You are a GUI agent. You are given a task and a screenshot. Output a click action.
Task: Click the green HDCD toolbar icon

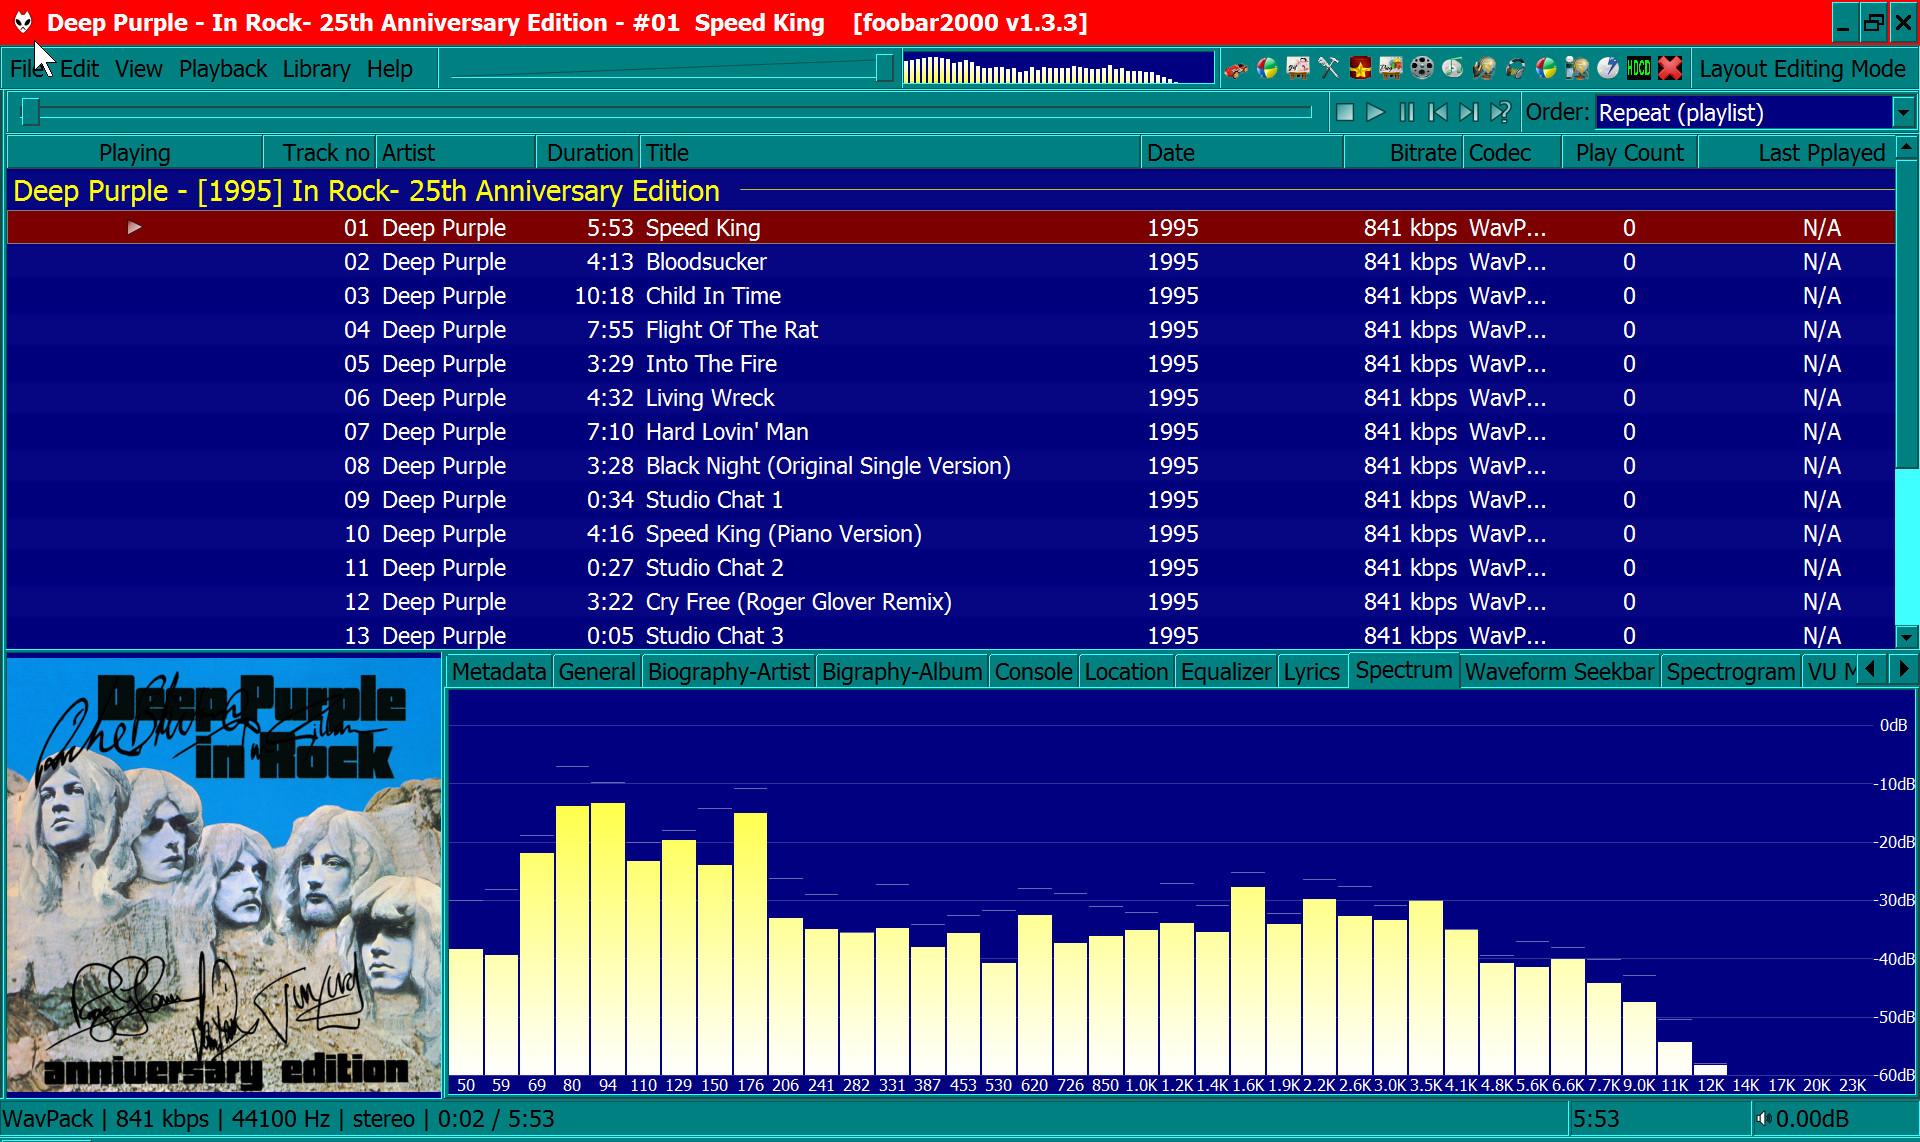click(1639, 68)
